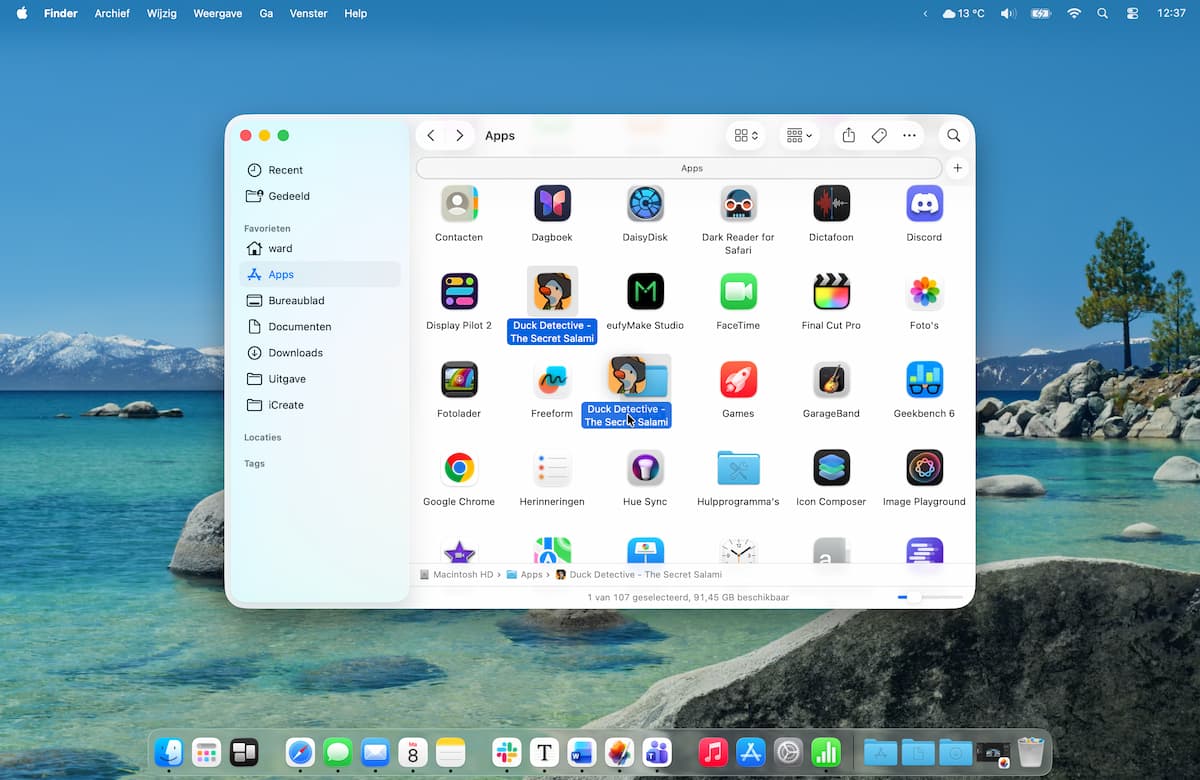Screen dimensions: 1200x780
Task: Click the share icon in toolbar
Action: (x=848, y=136)
